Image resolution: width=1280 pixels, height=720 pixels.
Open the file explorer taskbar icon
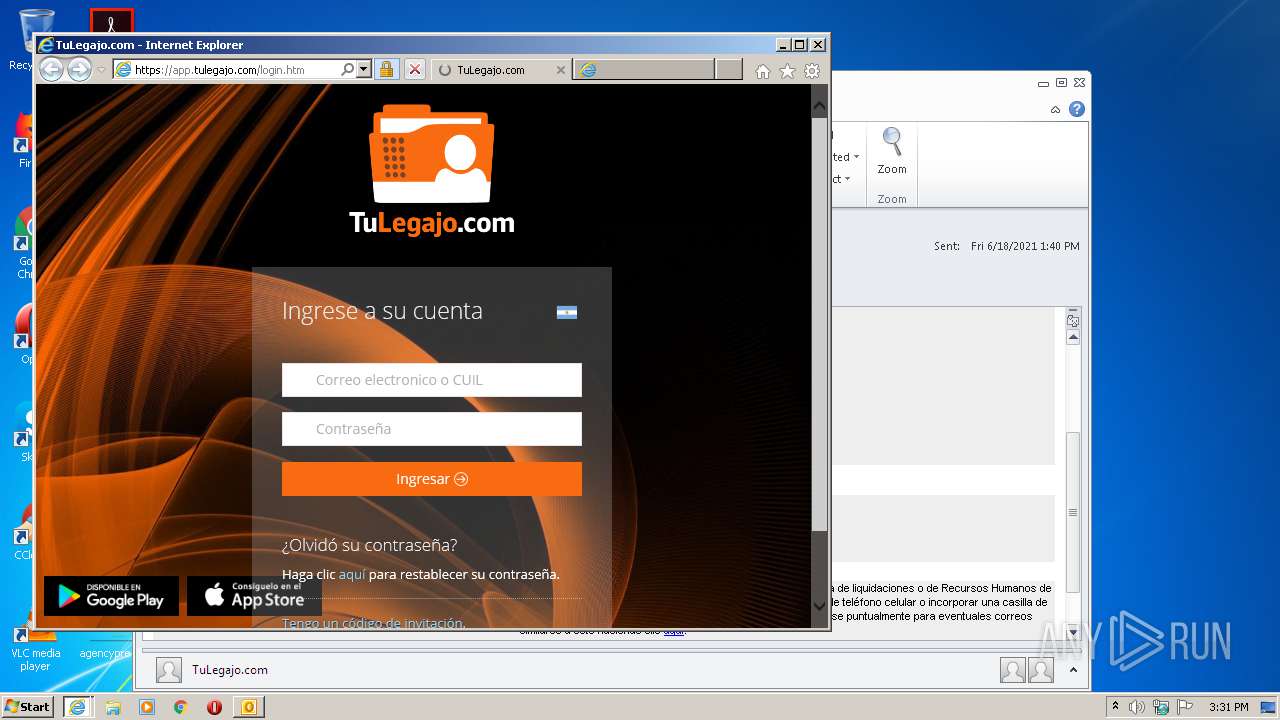(113, 707)
